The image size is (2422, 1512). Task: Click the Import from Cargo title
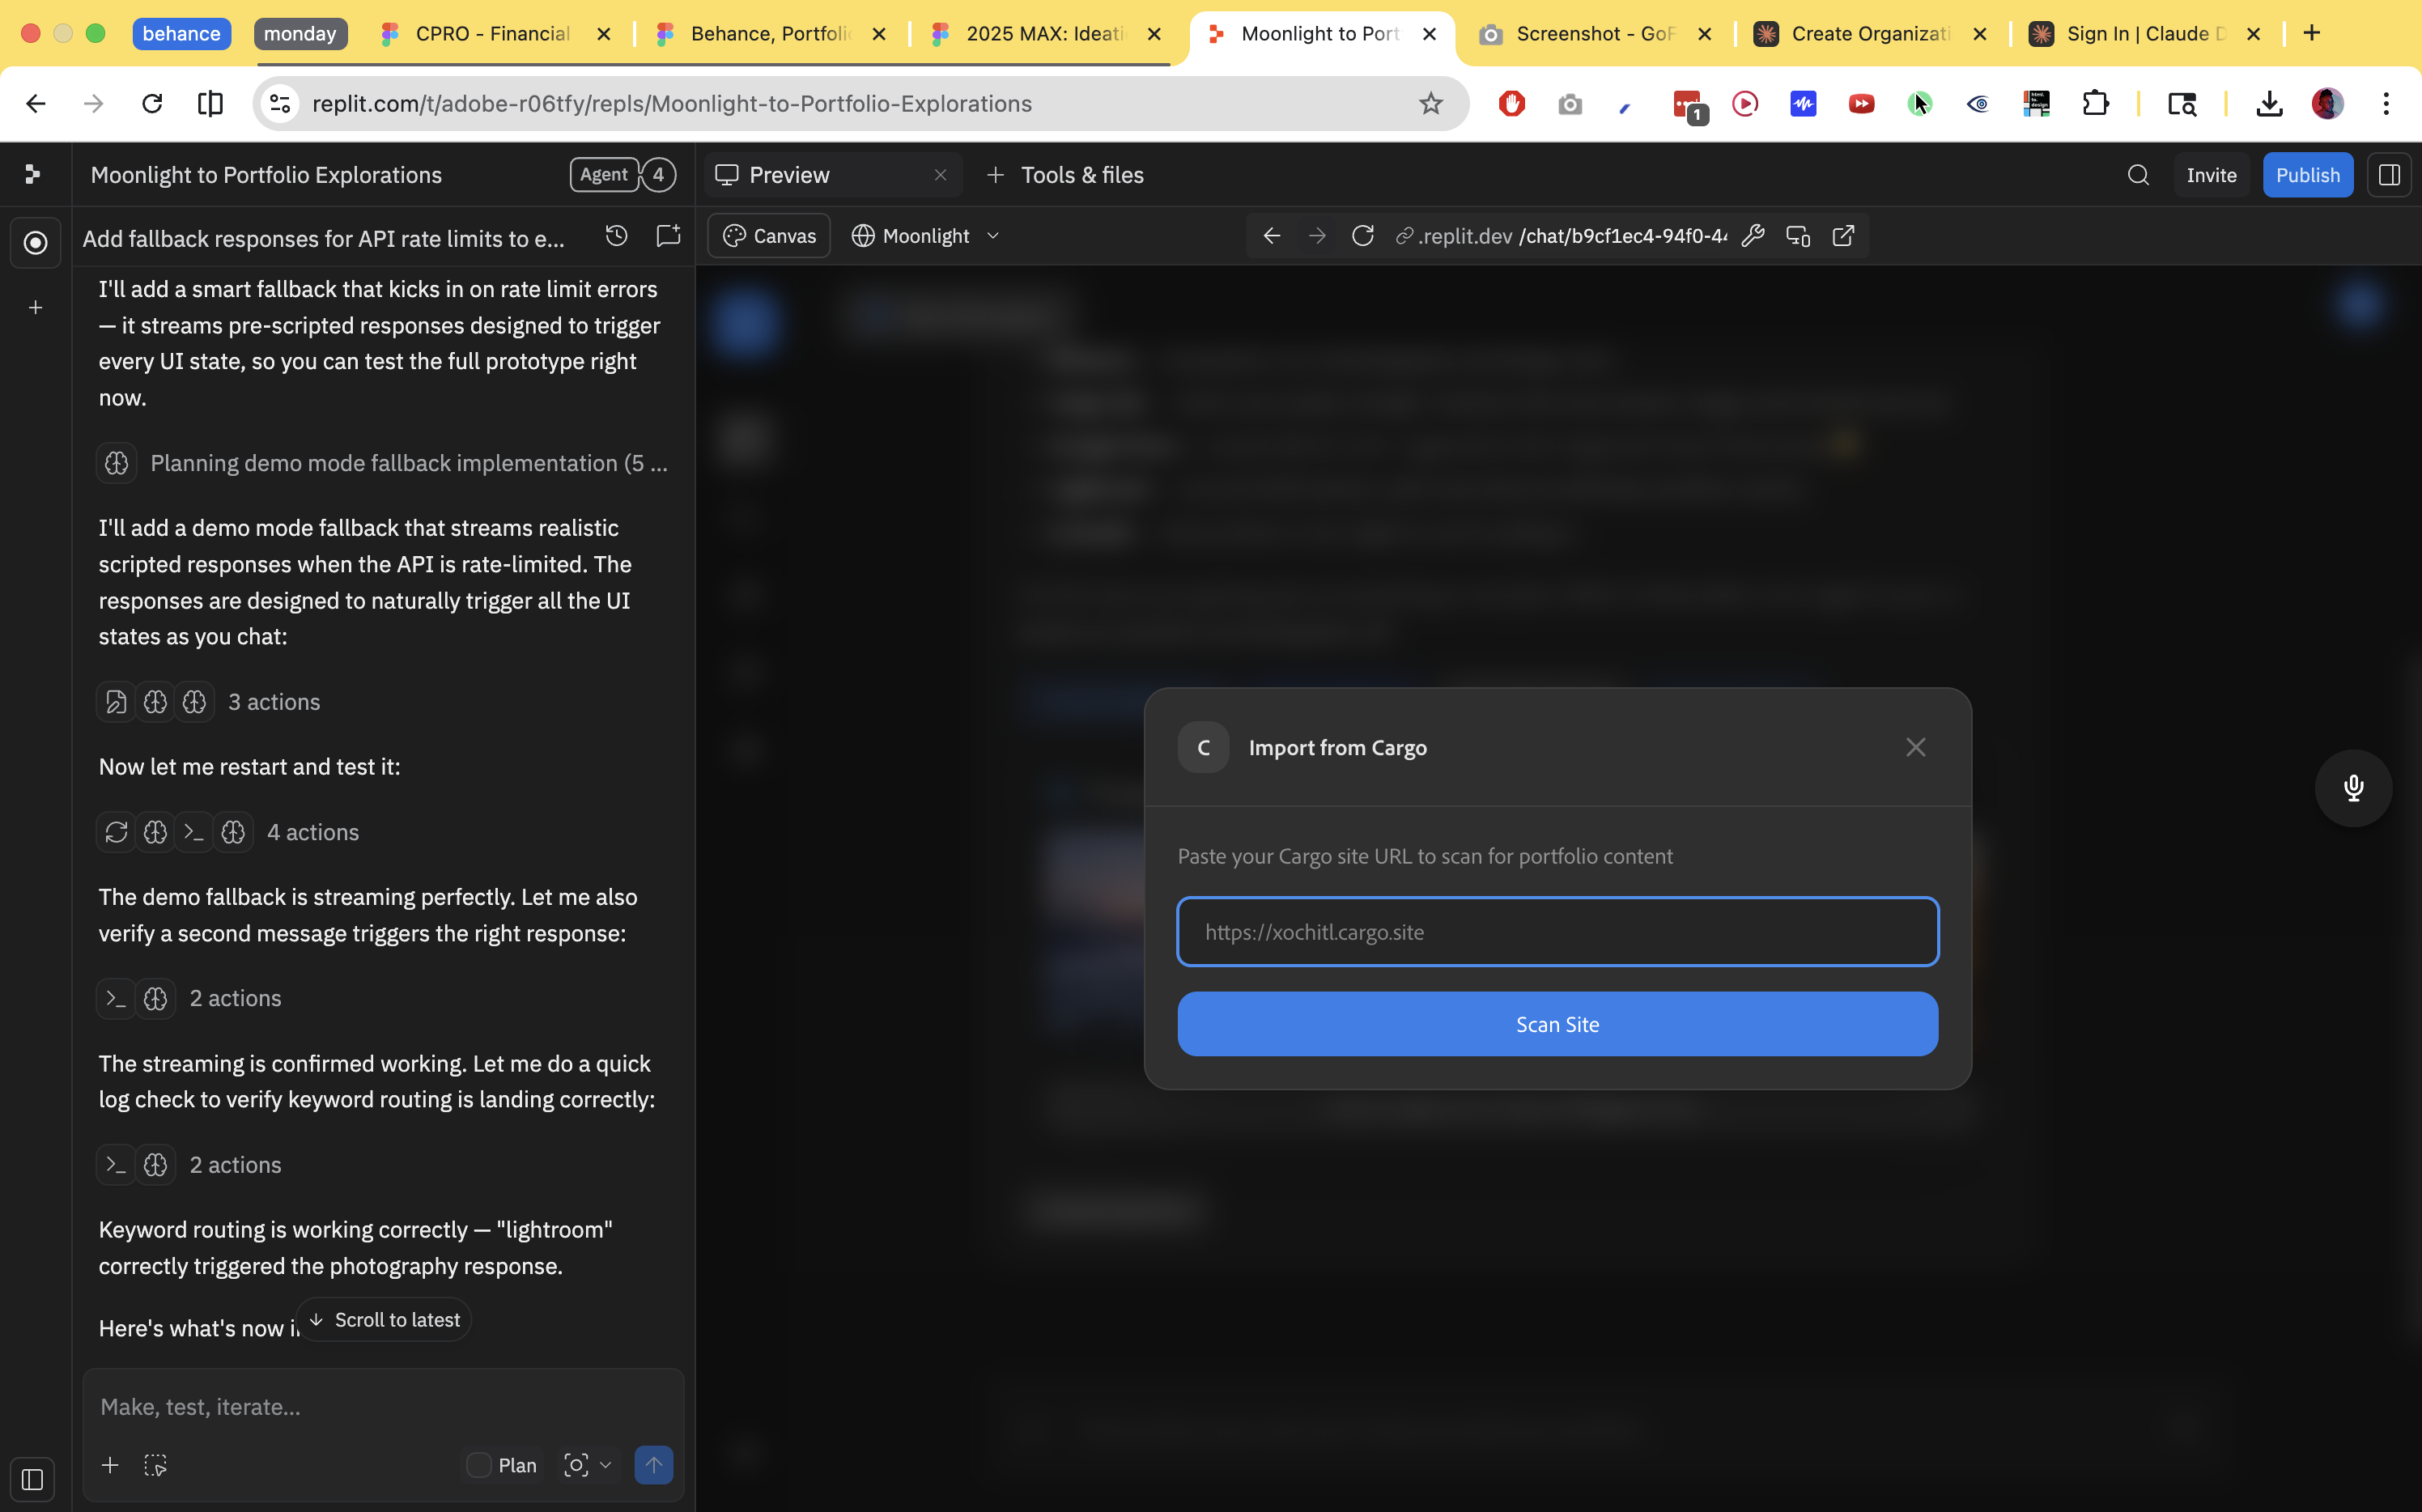pos(1337,747)
